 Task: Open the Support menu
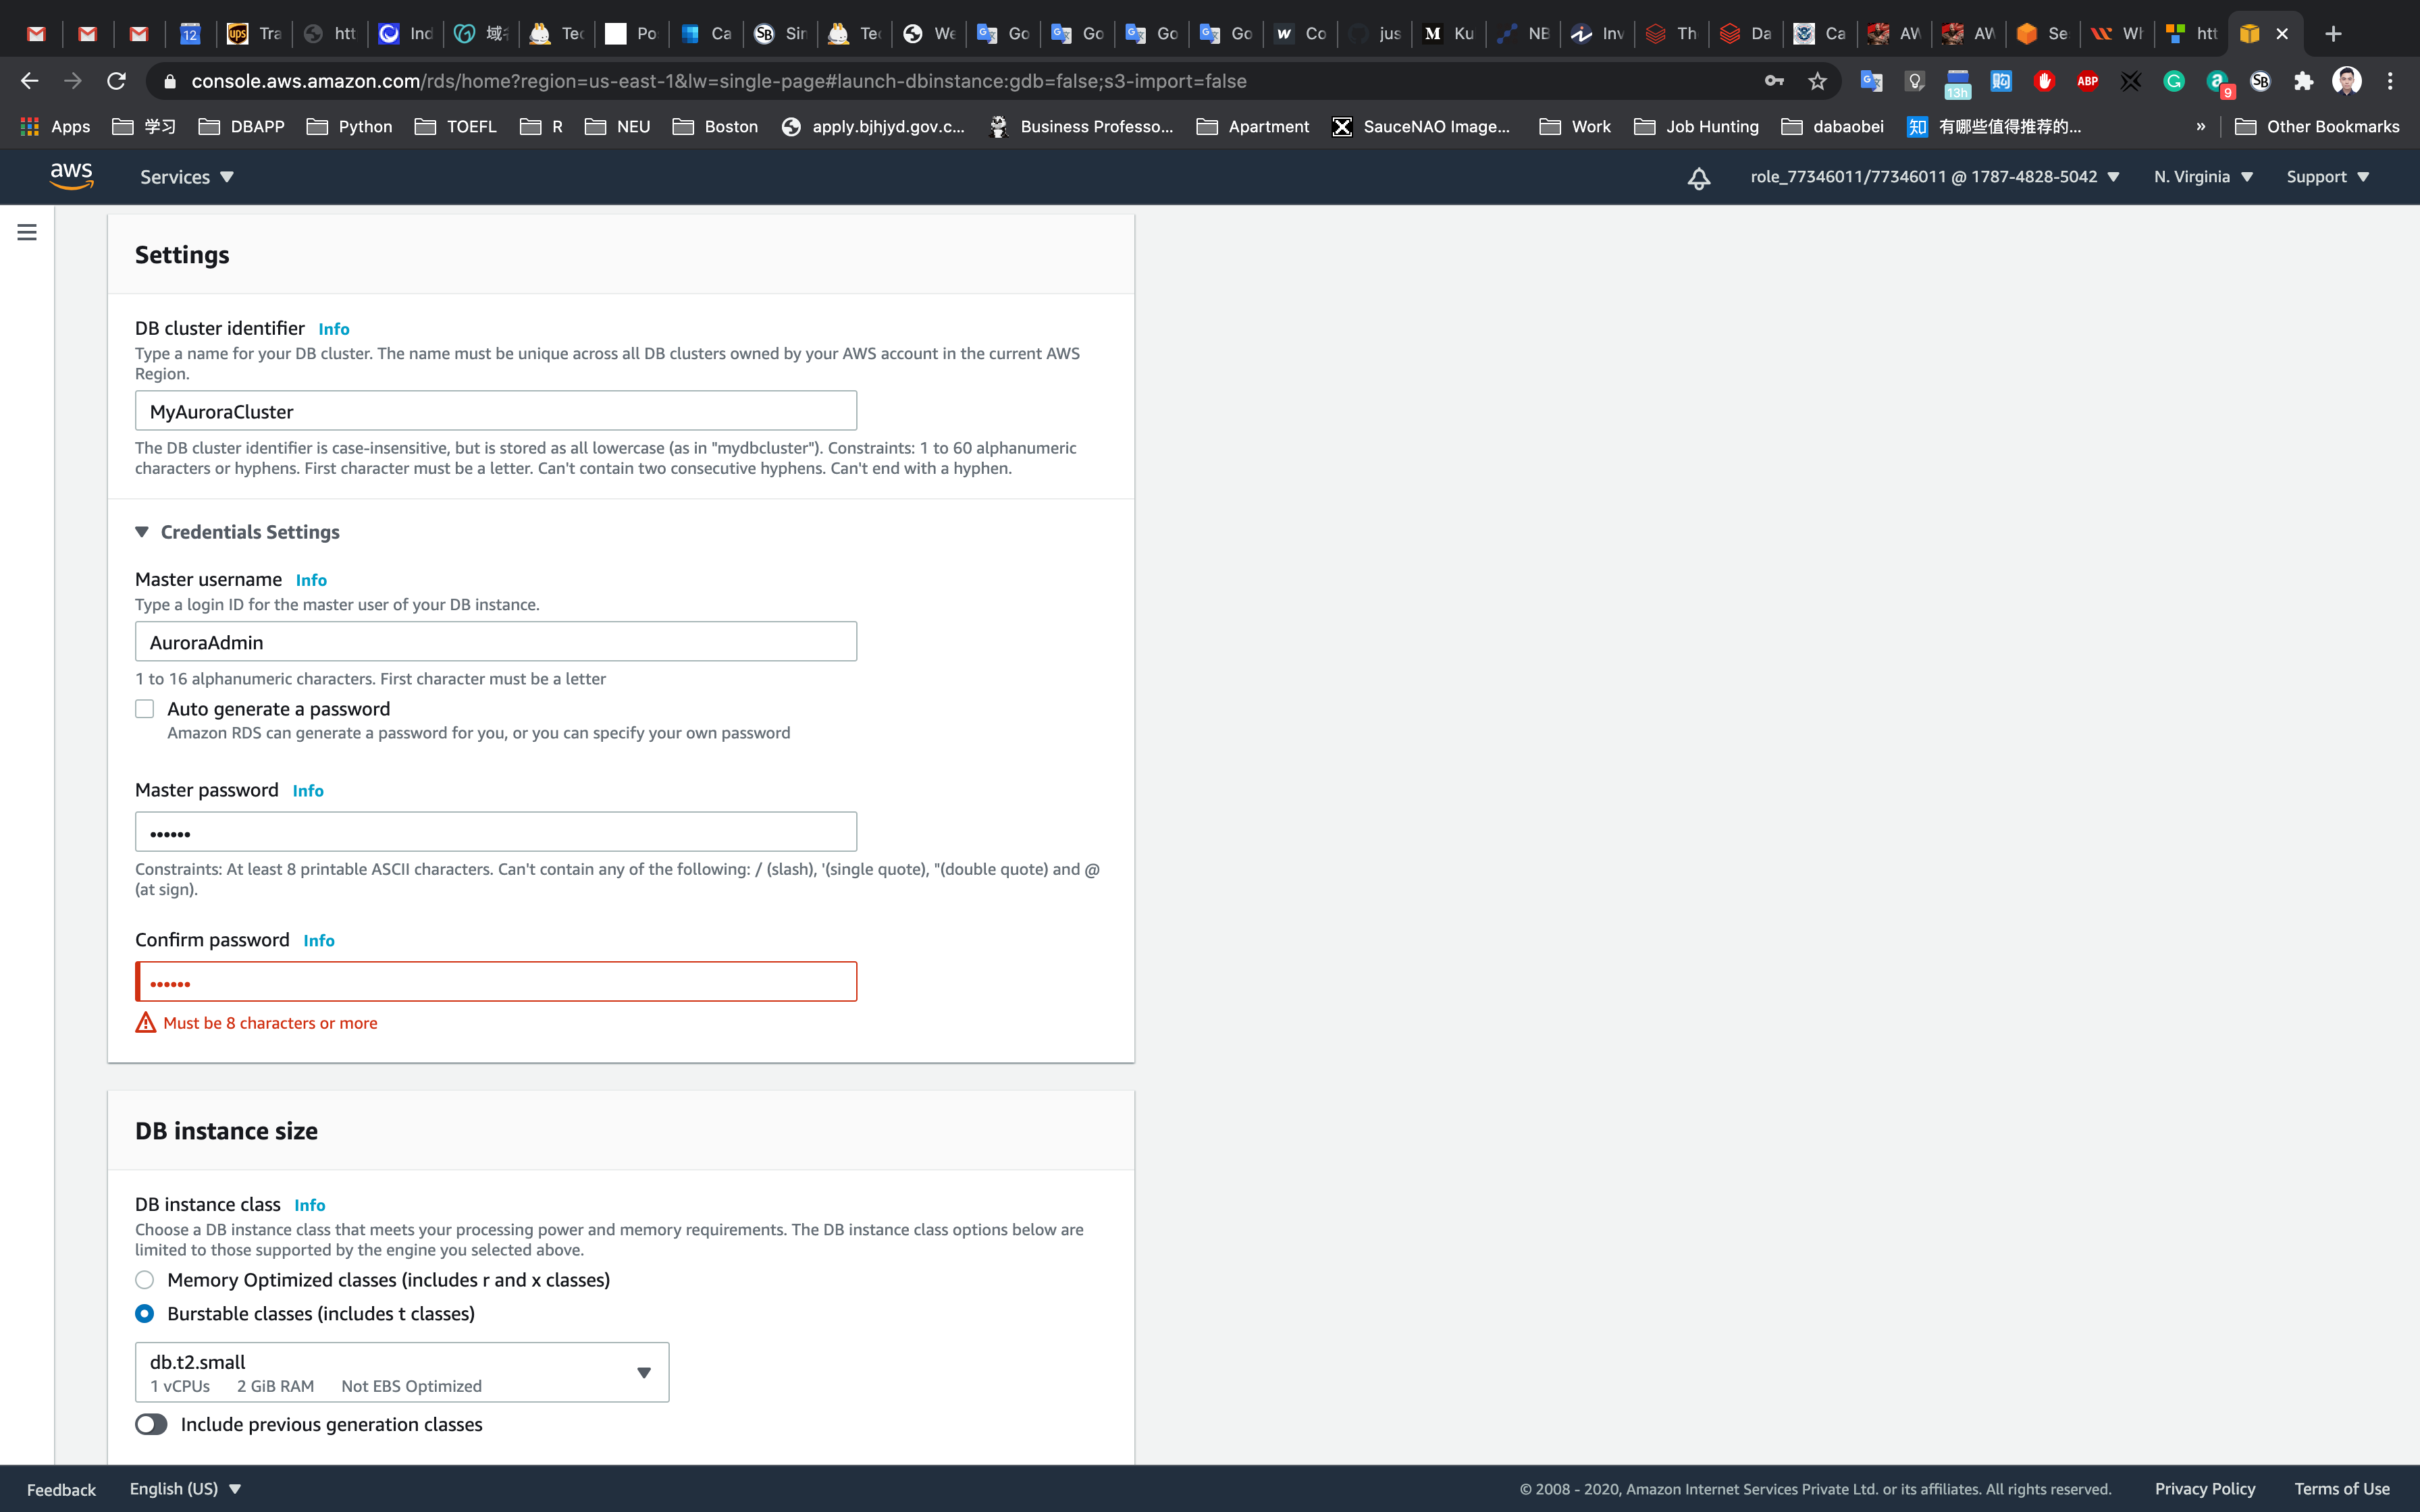point(2327,177)
